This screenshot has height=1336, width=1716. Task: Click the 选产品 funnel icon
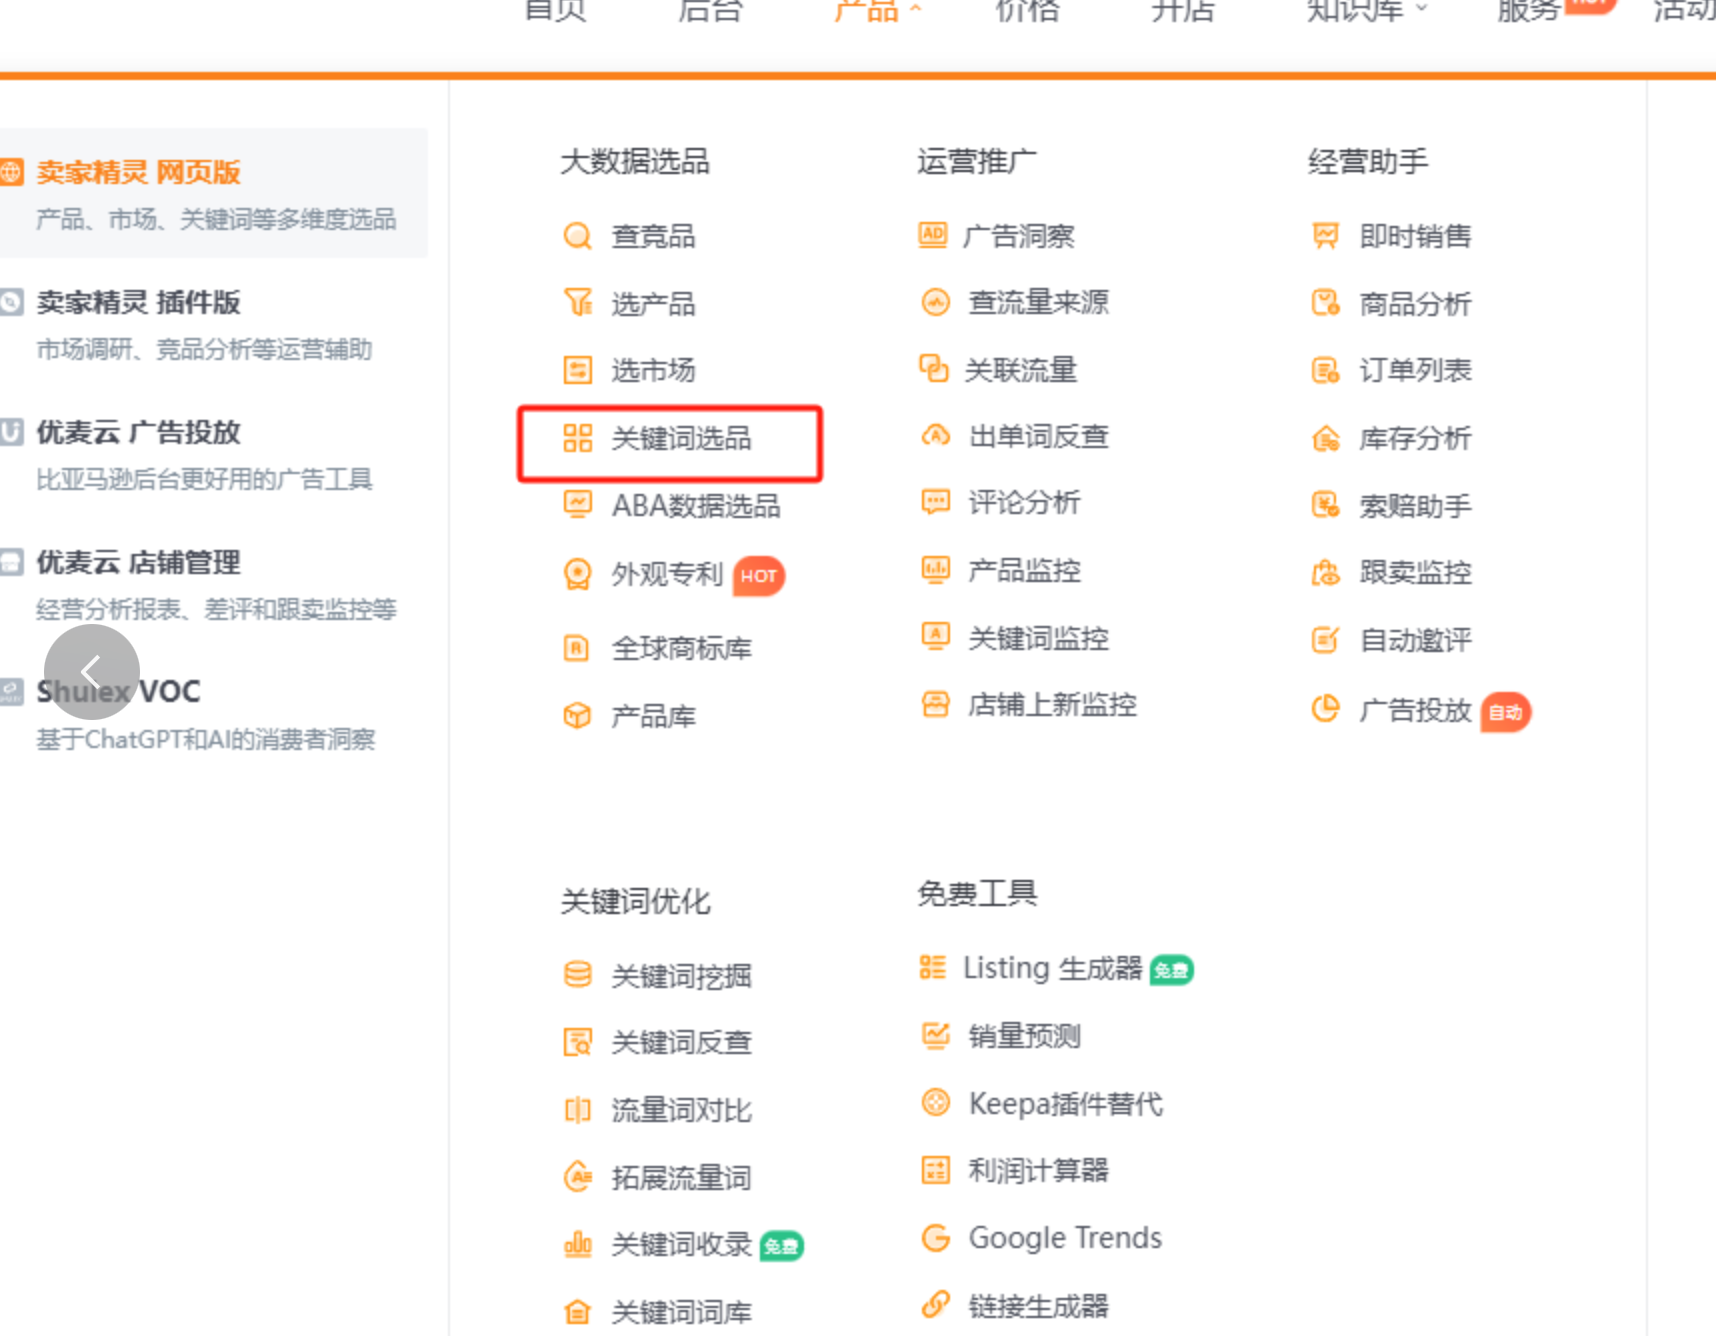coord(578,302)
